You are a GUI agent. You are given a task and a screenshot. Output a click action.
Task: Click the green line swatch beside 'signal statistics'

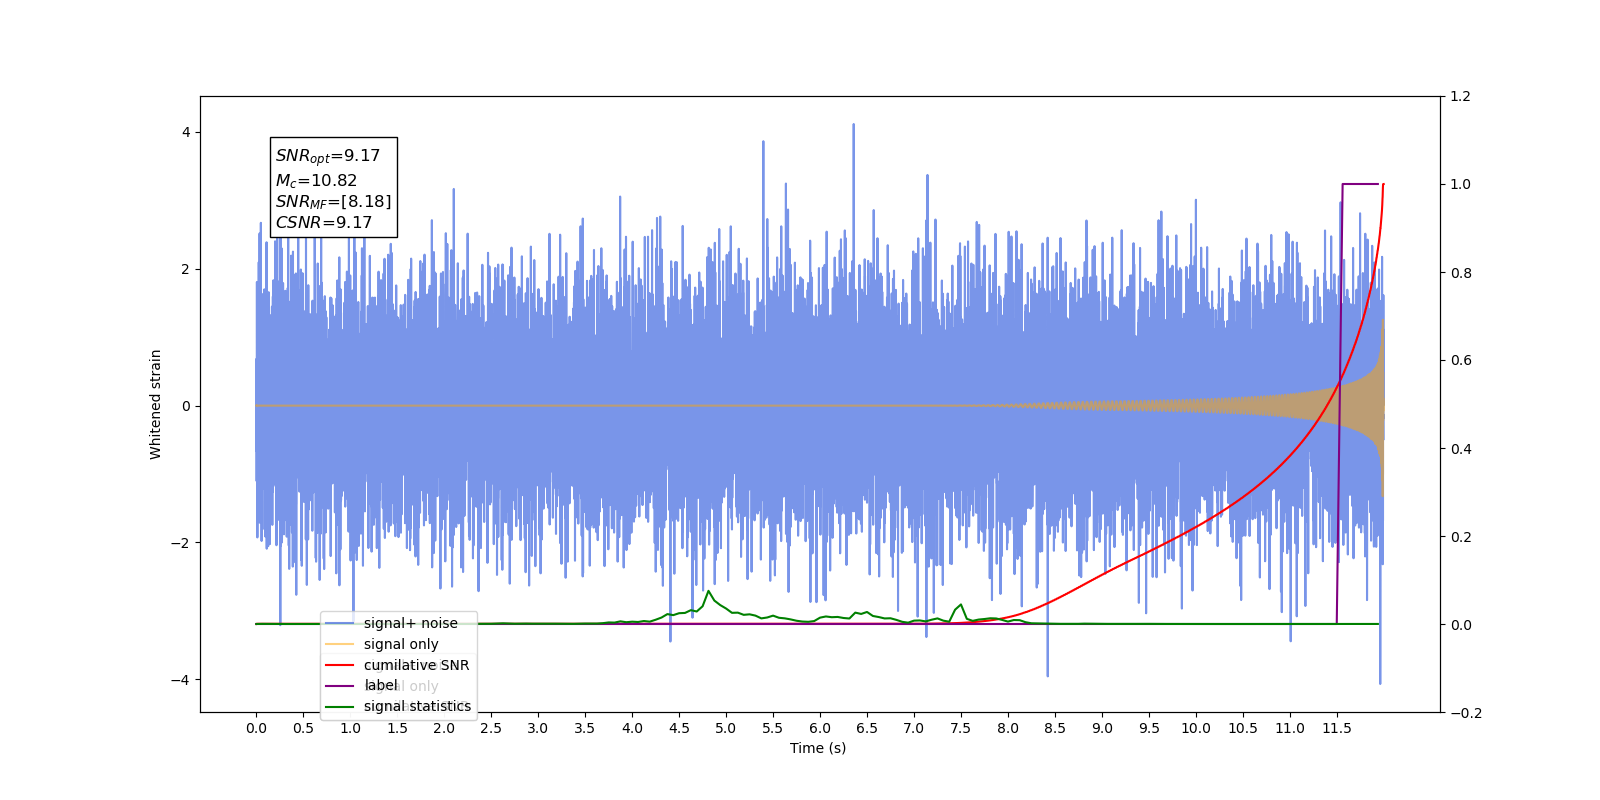click(340, 706)
